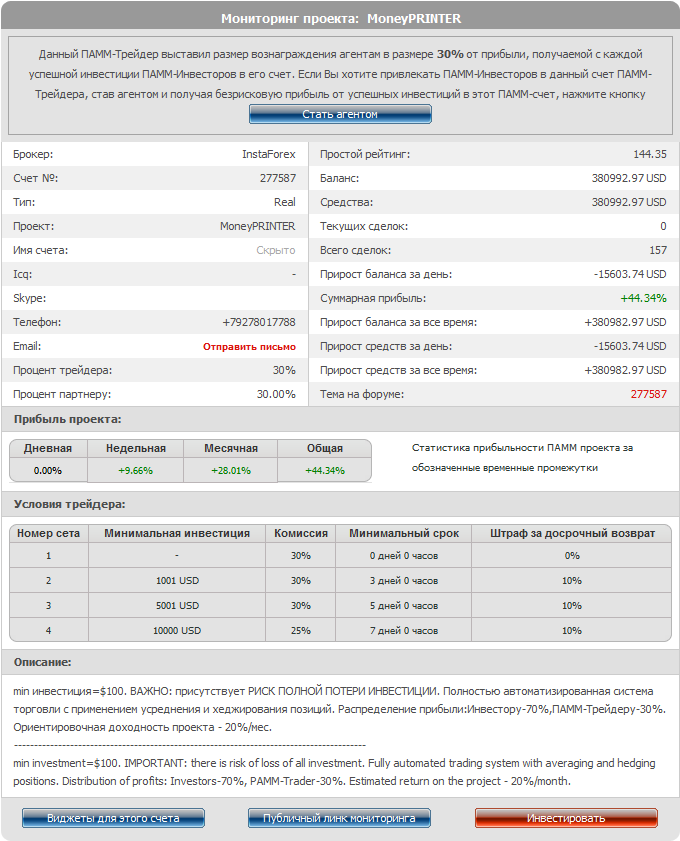Click the Комиссия column header
The width and height of the screenshot is (680, 841).
coord(300,533)
